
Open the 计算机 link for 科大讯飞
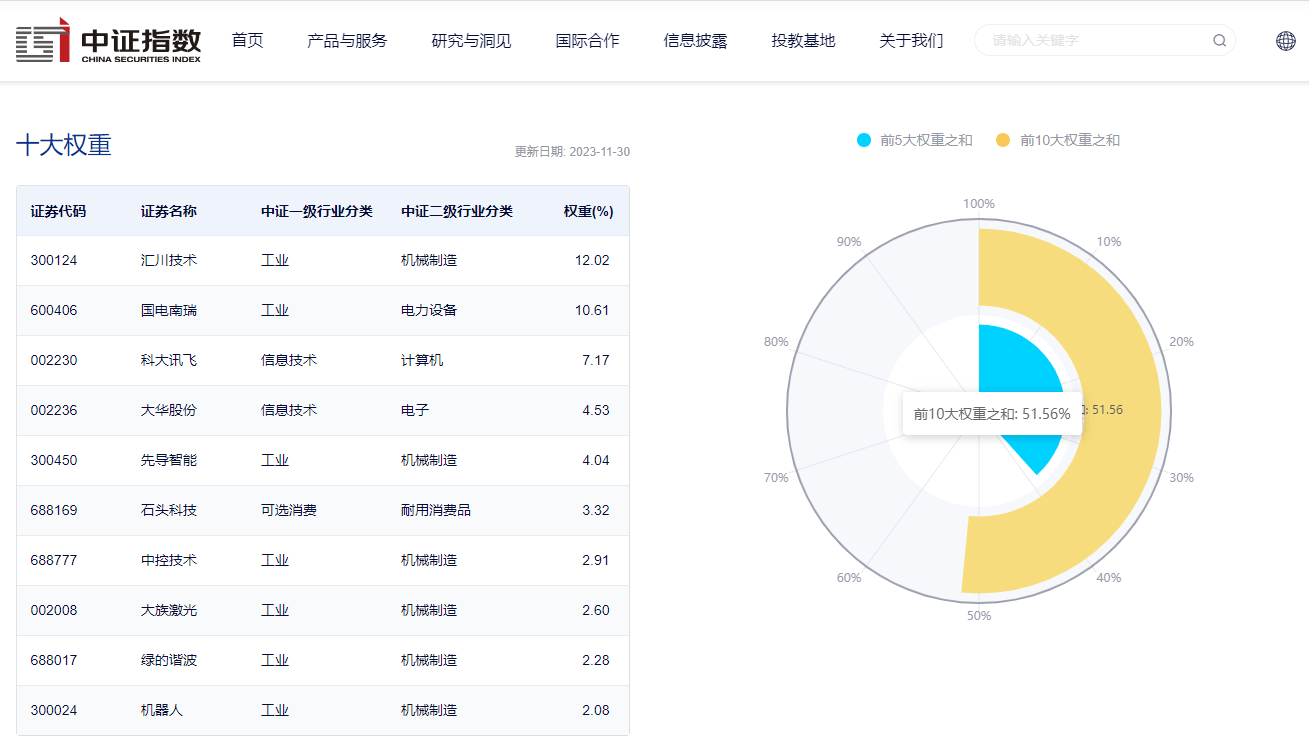pos(421,360)
